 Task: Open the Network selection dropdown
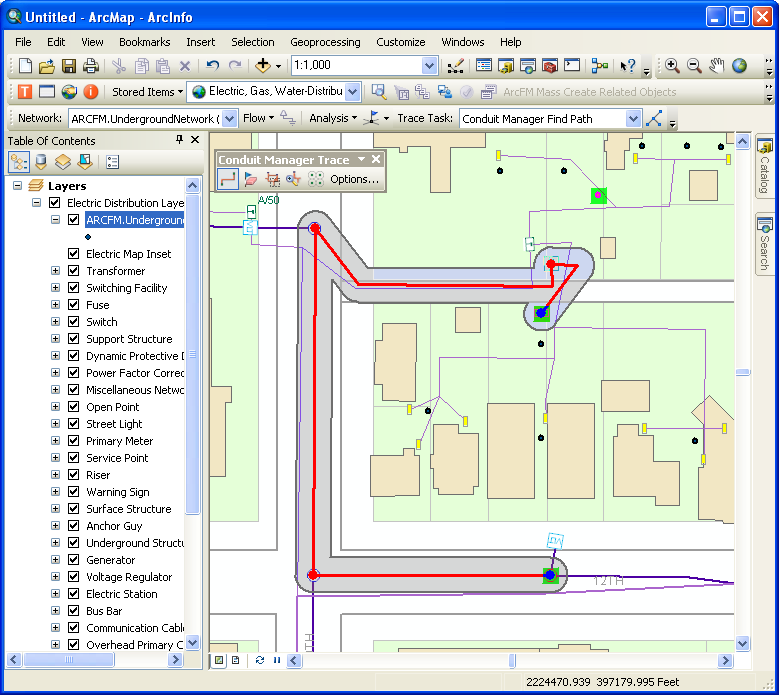(229, 119)
